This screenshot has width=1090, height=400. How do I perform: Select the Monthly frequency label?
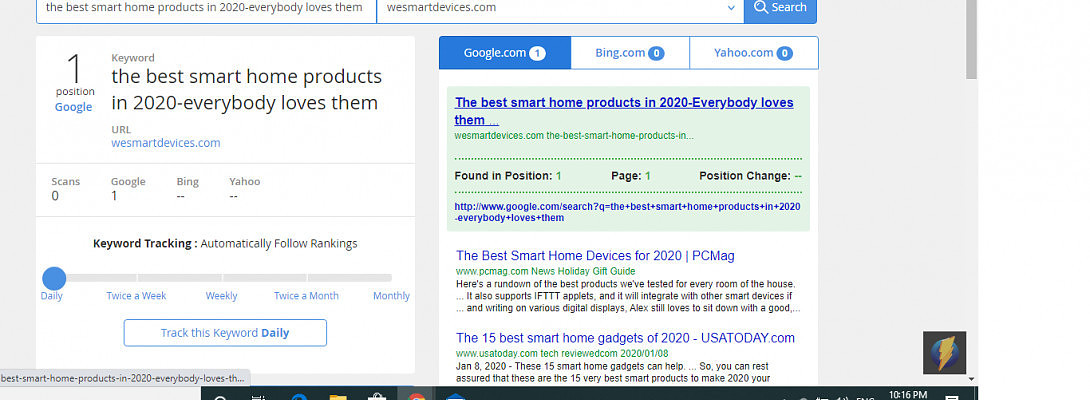[391, 296]
